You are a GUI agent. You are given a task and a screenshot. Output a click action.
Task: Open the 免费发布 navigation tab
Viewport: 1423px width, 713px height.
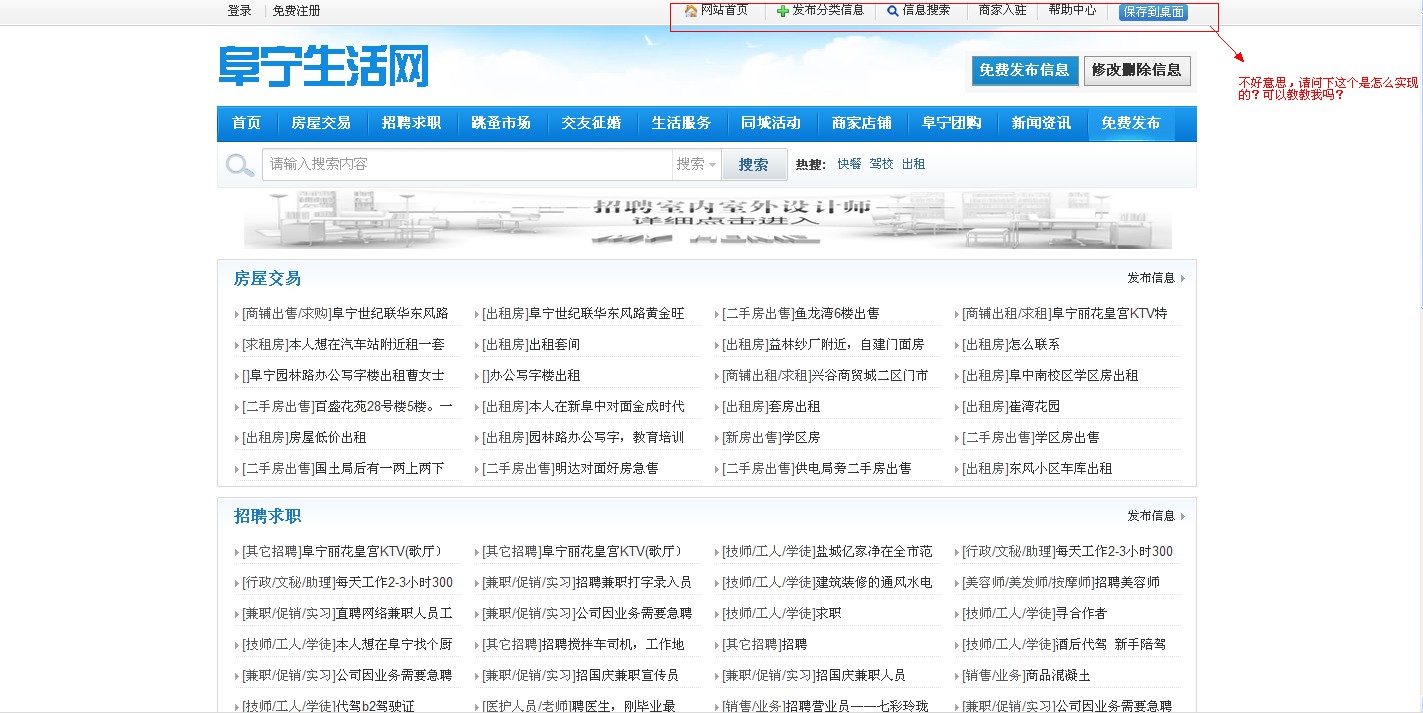point(1131,123)
